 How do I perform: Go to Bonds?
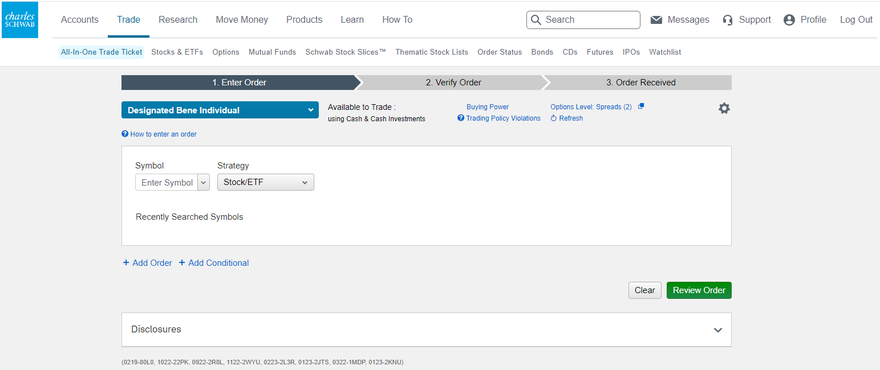tap(542, 52)
